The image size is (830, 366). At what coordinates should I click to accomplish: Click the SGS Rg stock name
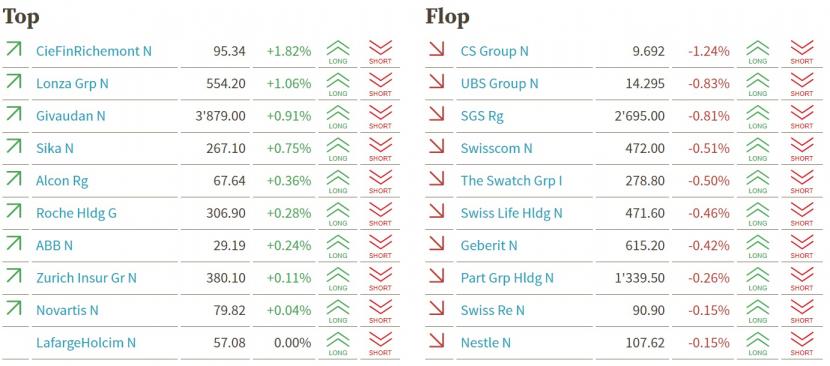pyautogui.click(x=482, y=116)
